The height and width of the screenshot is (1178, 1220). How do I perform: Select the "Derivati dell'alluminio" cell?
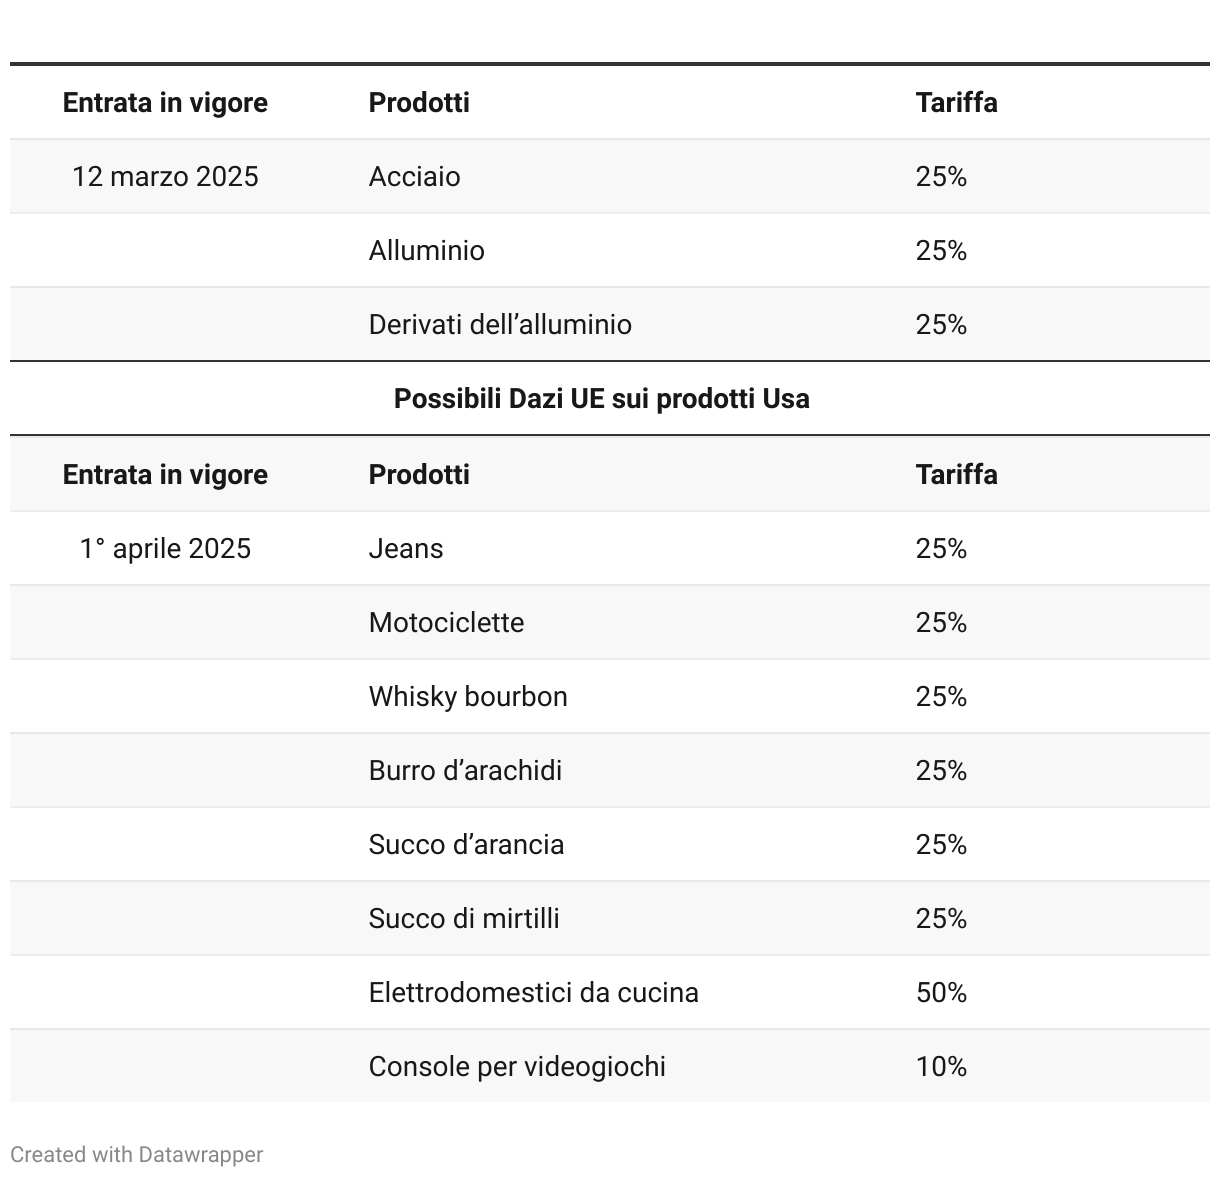(500, 325)
